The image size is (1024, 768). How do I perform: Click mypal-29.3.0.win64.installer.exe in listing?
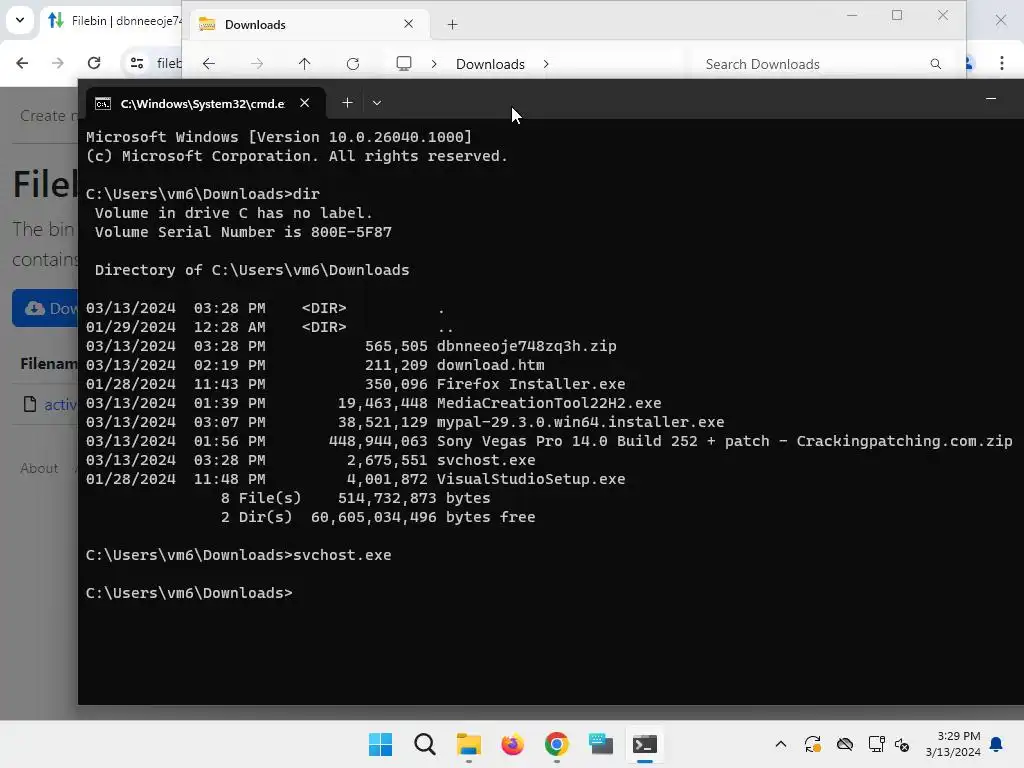[x=581, y=422]
